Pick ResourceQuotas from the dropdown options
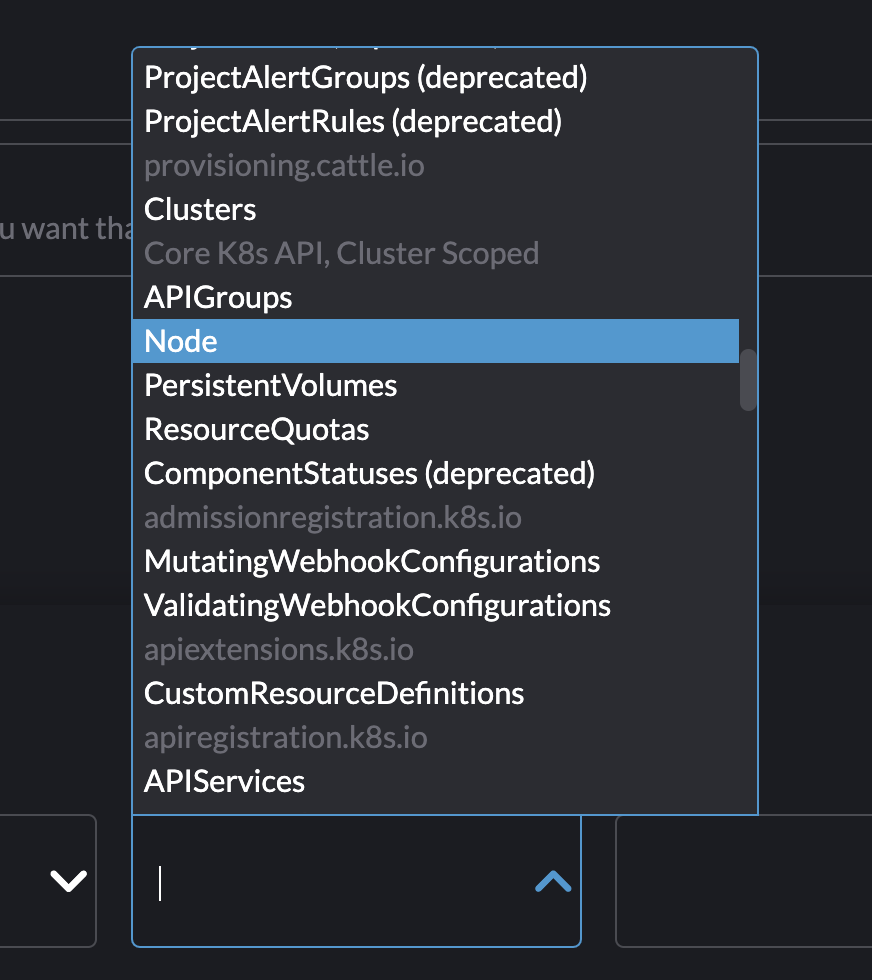Image resolution: width=872 pixels, height=980 pixels. pos(256,429)
